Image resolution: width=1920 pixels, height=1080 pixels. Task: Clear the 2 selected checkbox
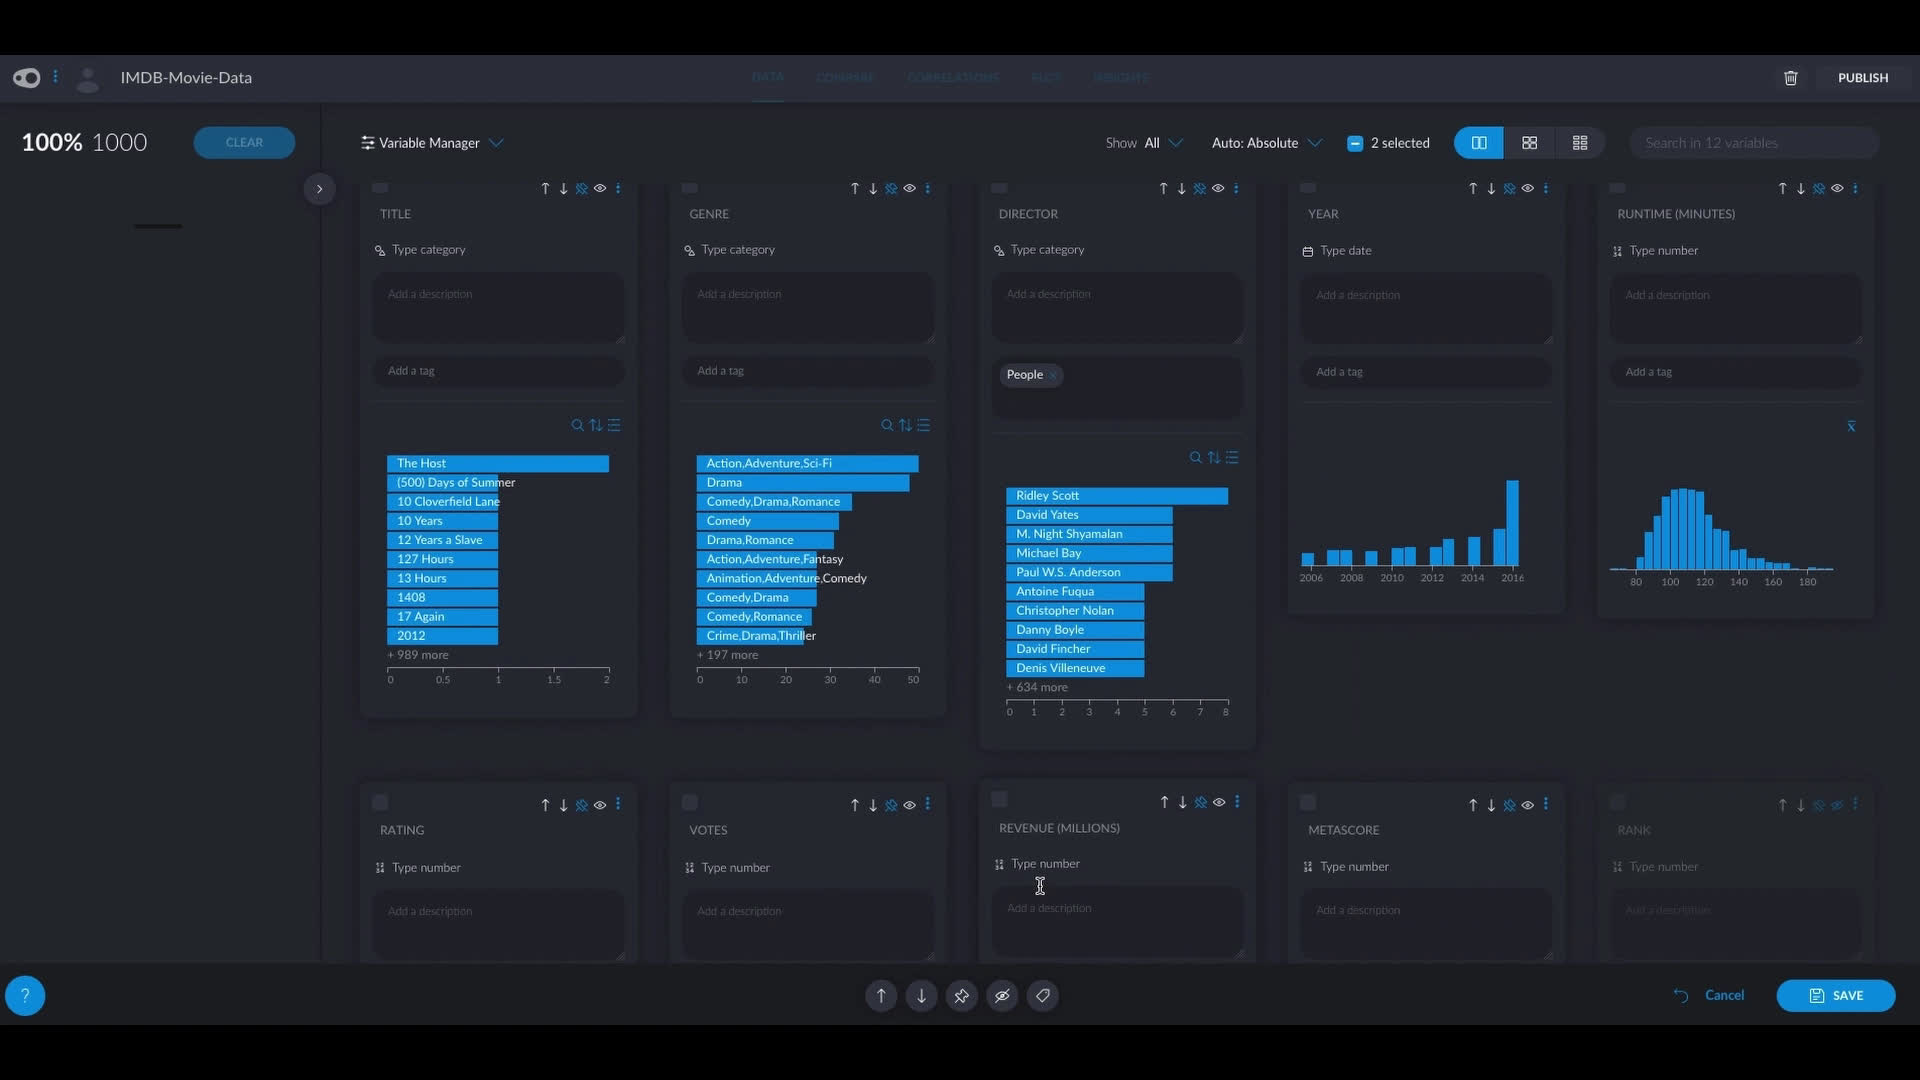click(1356, 143)
